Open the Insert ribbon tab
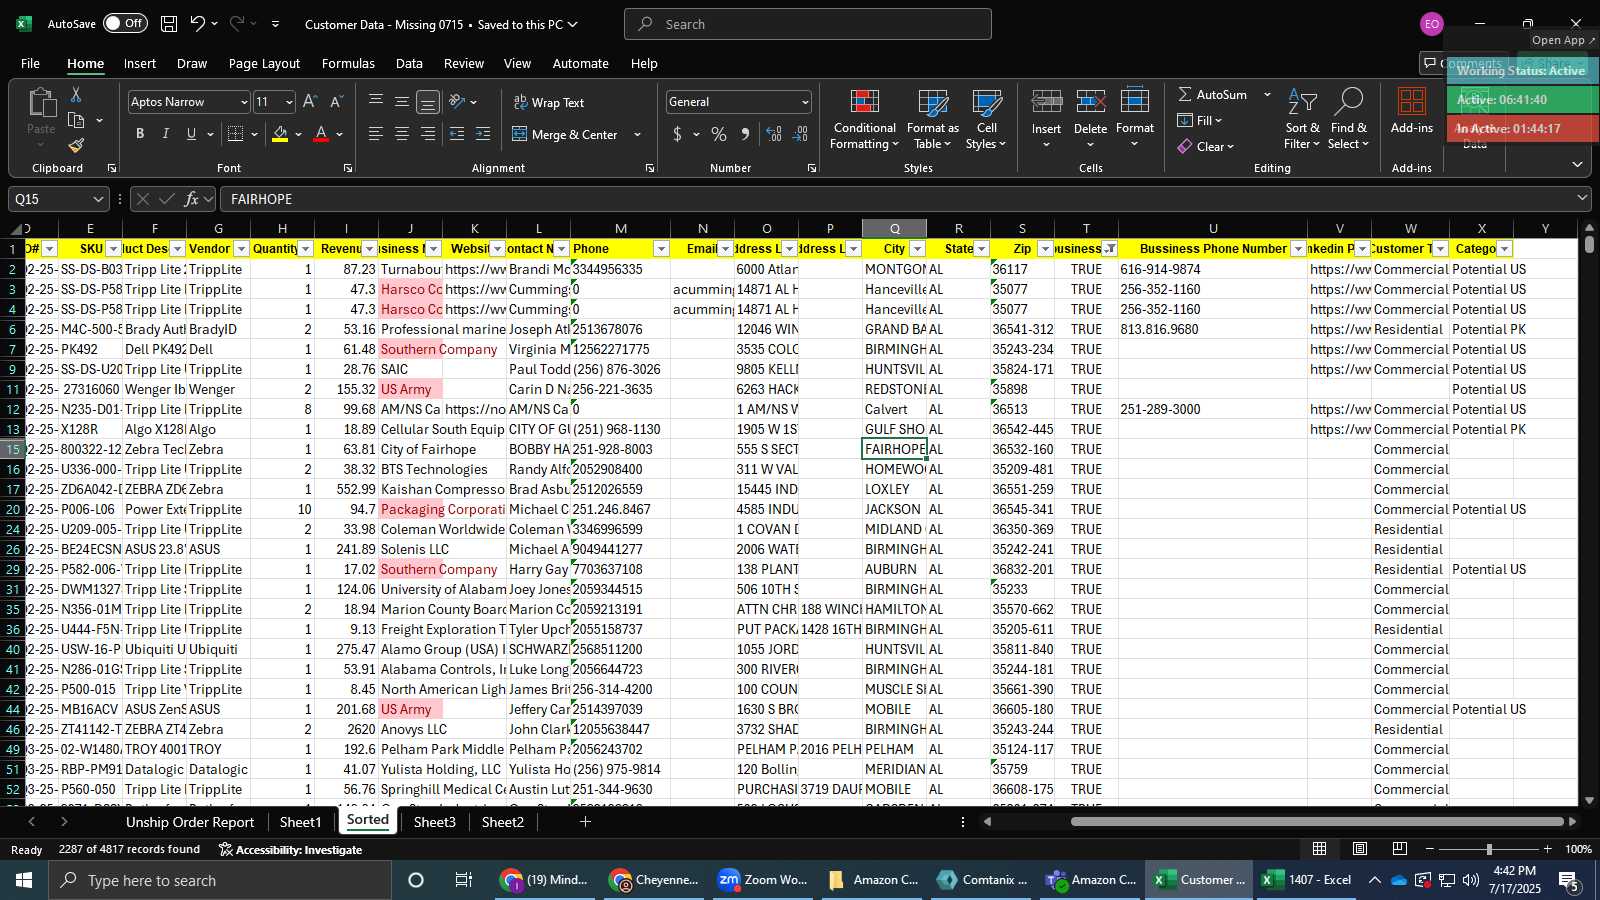Screen dimensions: 1600x900 click(x=140, y=63)
